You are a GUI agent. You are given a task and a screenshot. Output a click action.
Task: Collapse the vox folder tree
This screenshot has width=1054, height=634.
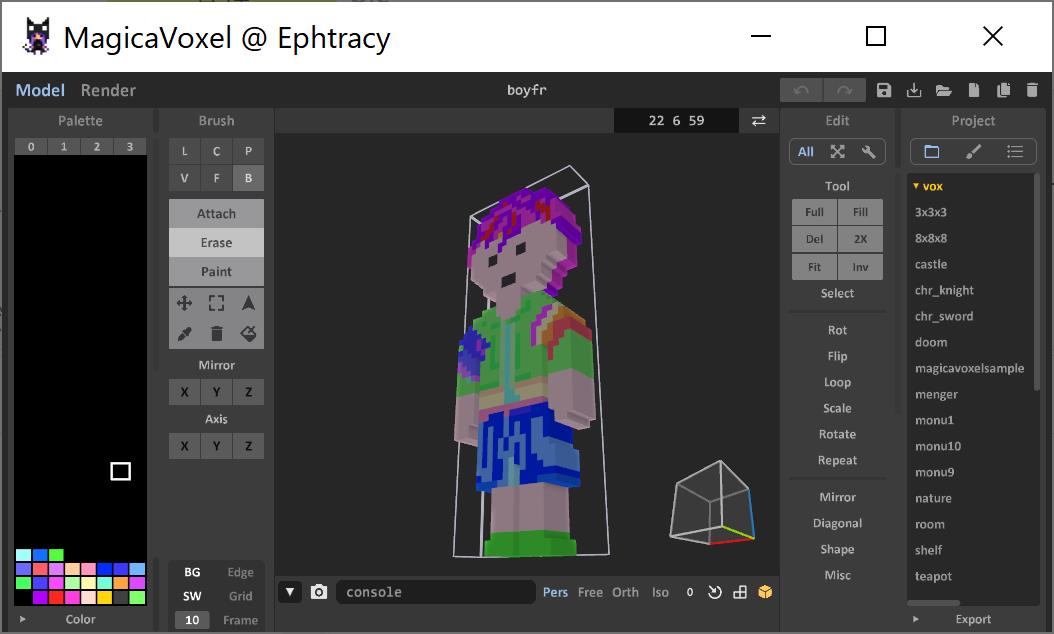coord(916,186)
